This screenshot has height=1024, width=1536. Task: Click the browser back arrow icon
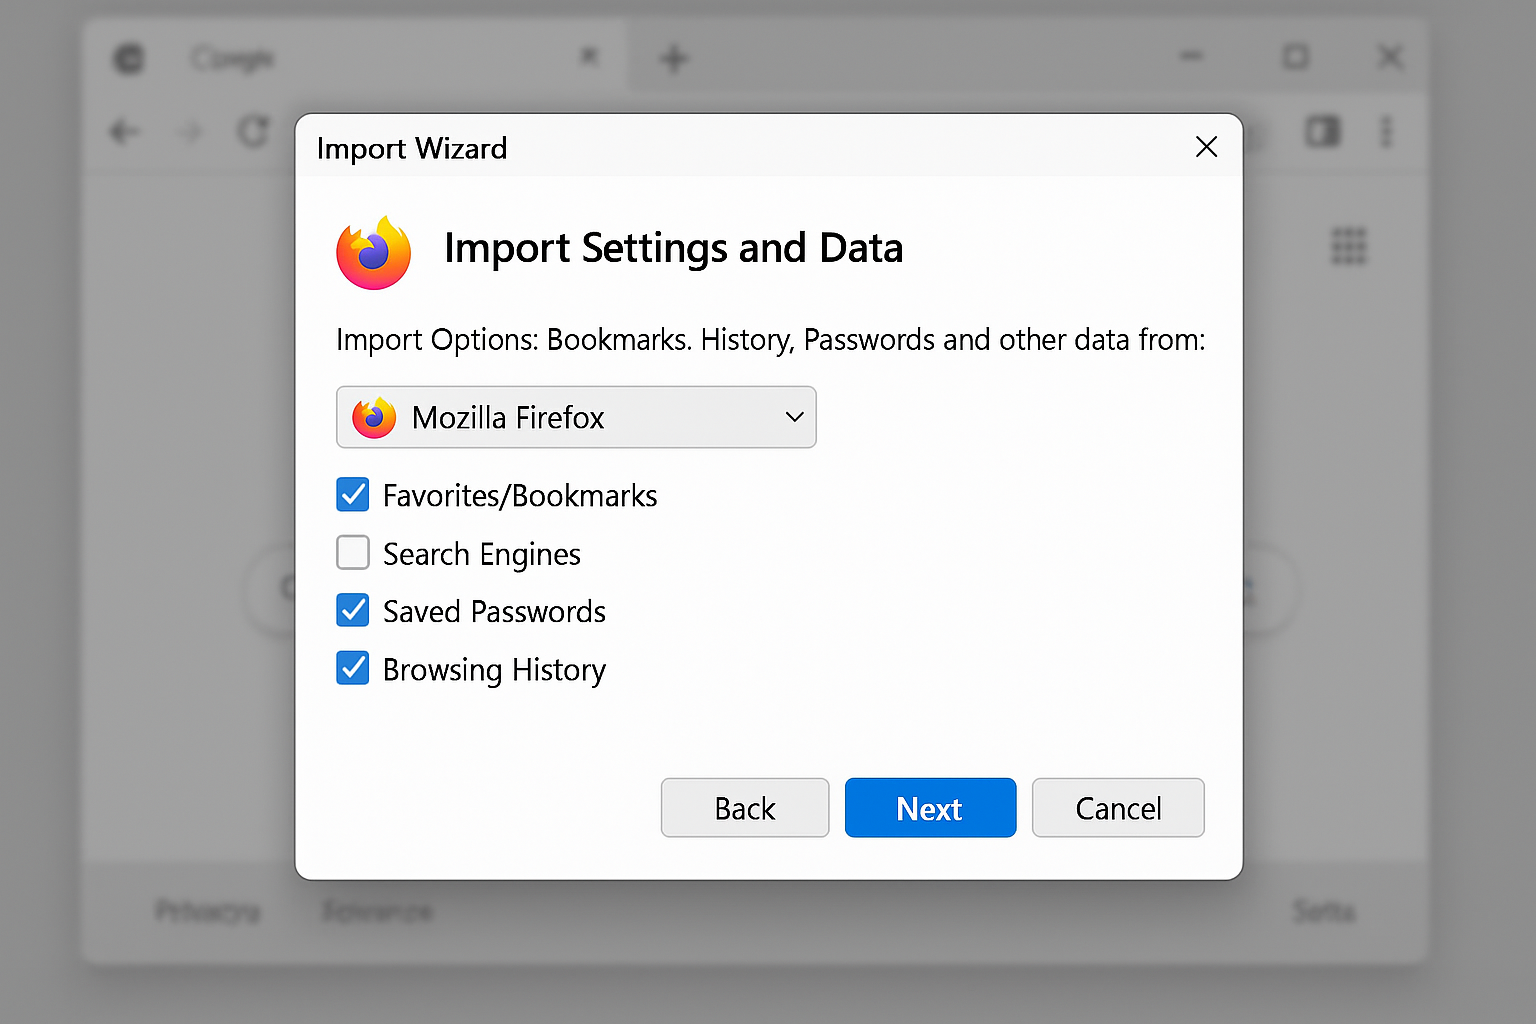point(123,131)
